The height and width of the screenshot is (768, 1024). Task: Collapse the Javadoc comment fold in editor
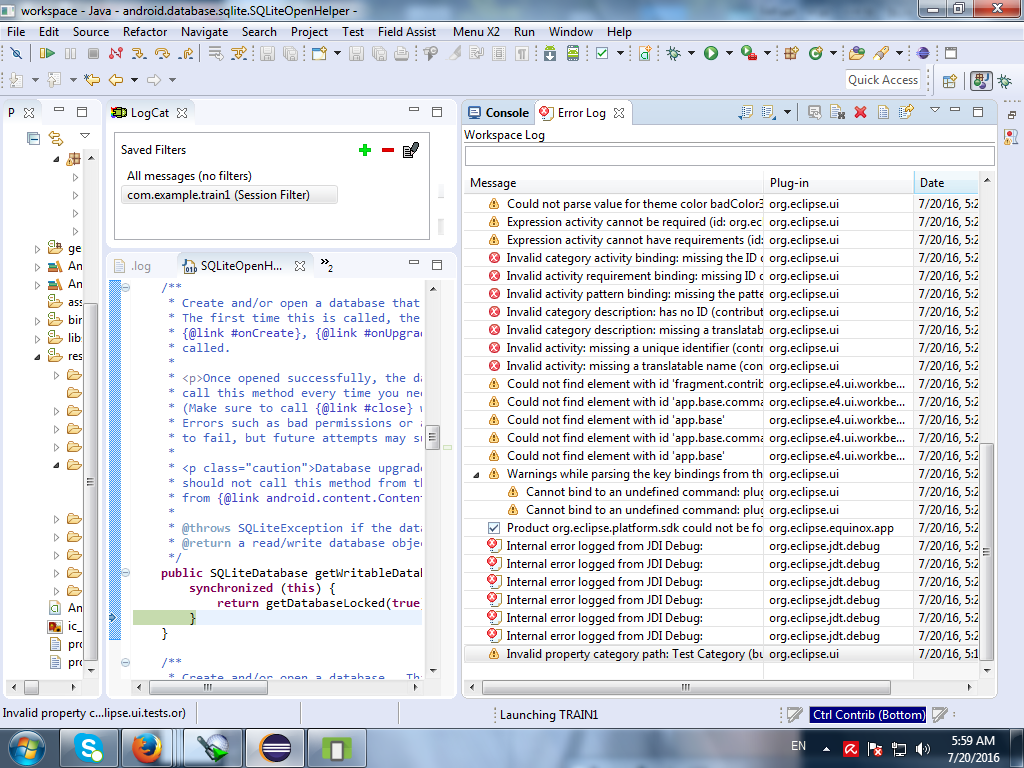point(125,288)
